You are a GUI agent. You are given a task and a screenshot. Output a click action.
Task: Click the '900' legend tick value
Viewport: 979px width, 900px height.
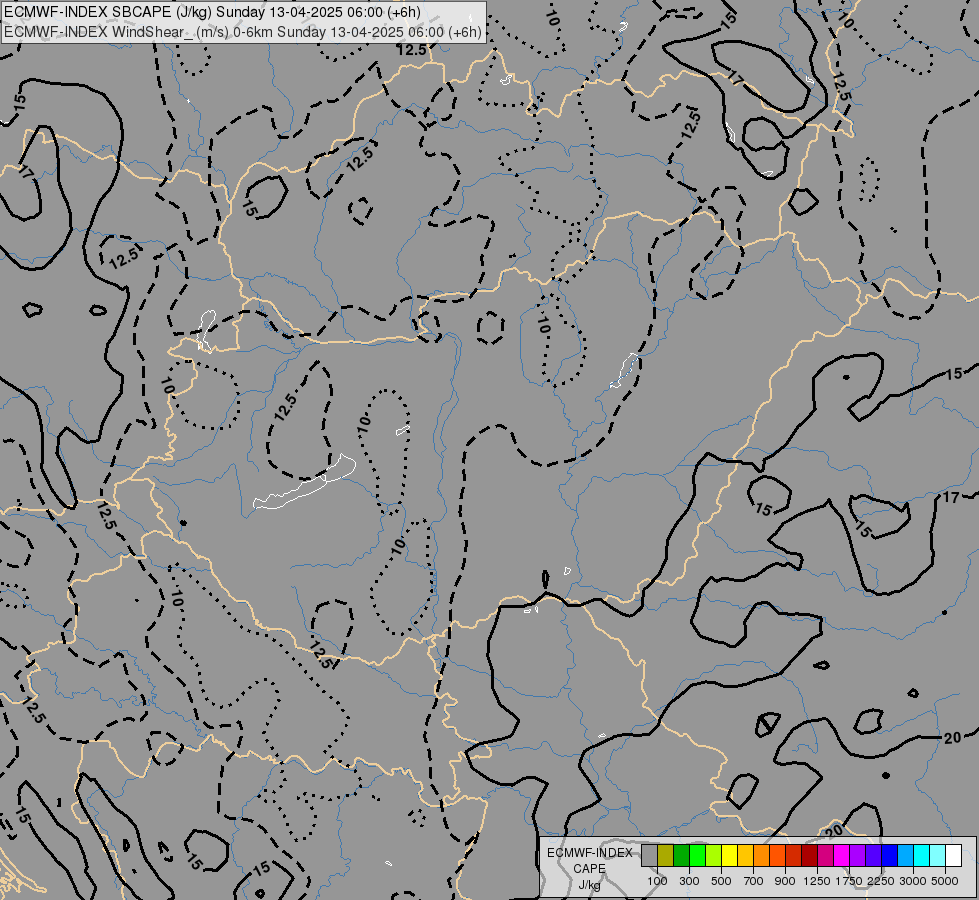point(785,881)
